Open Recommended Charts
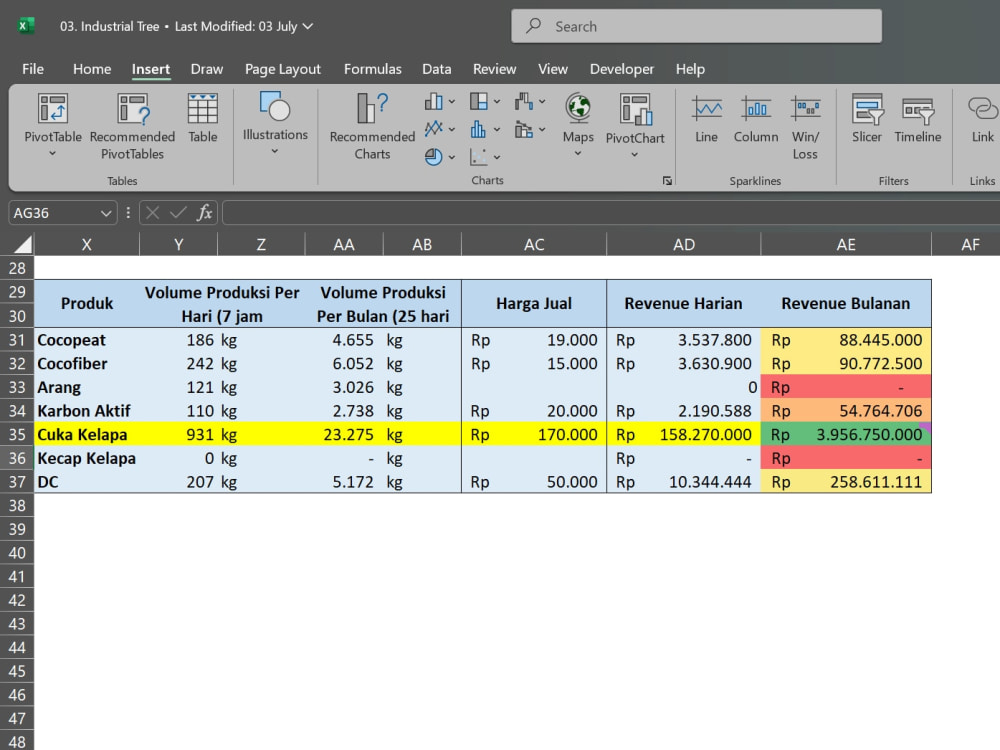The height and width of the screenshot is (750, 1000). [372, 126]
